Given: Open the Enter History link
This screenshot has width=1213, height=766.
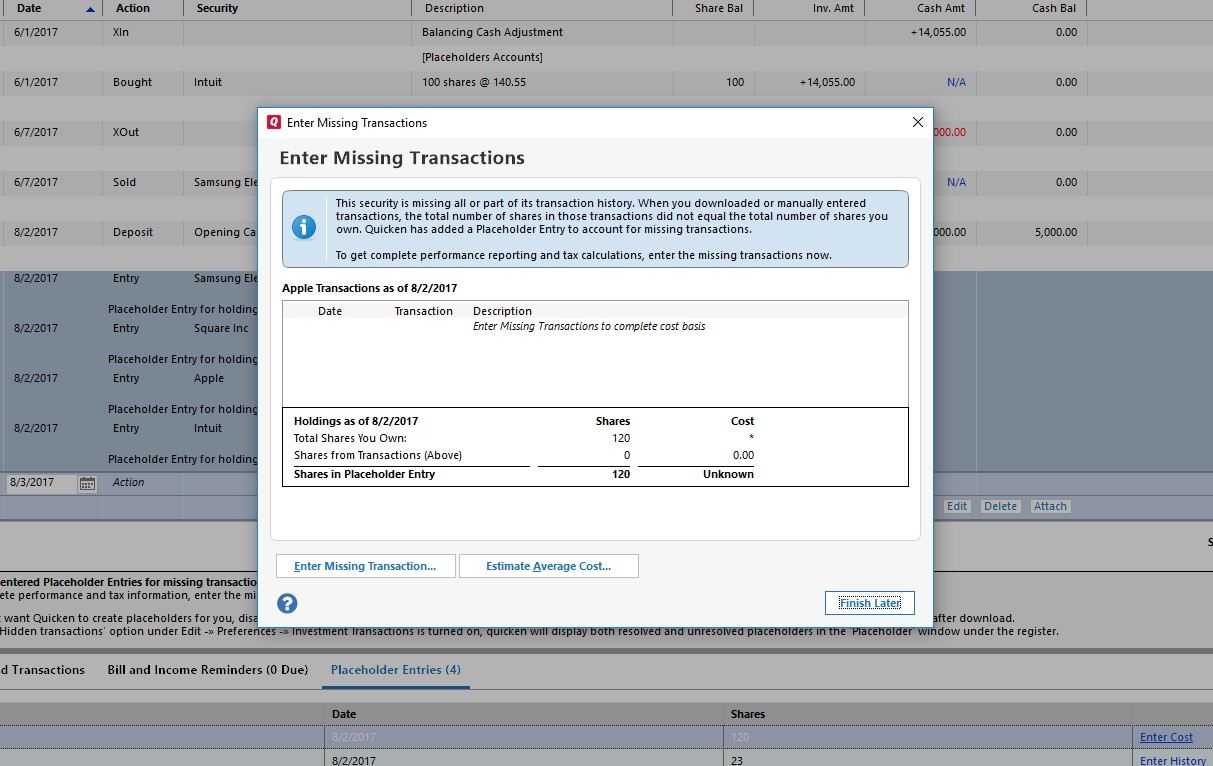Looking at the screenshot, I should (1172, 760).
